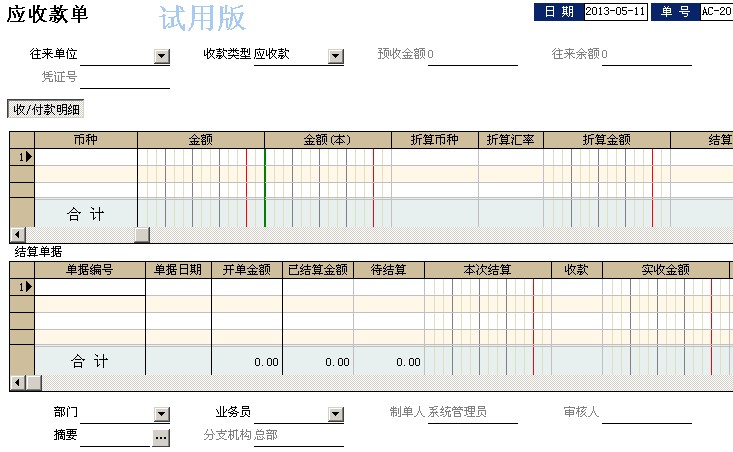Click the 日期 field showing 2013-05-11
This screenshot has height=452, width=733.
616,12
